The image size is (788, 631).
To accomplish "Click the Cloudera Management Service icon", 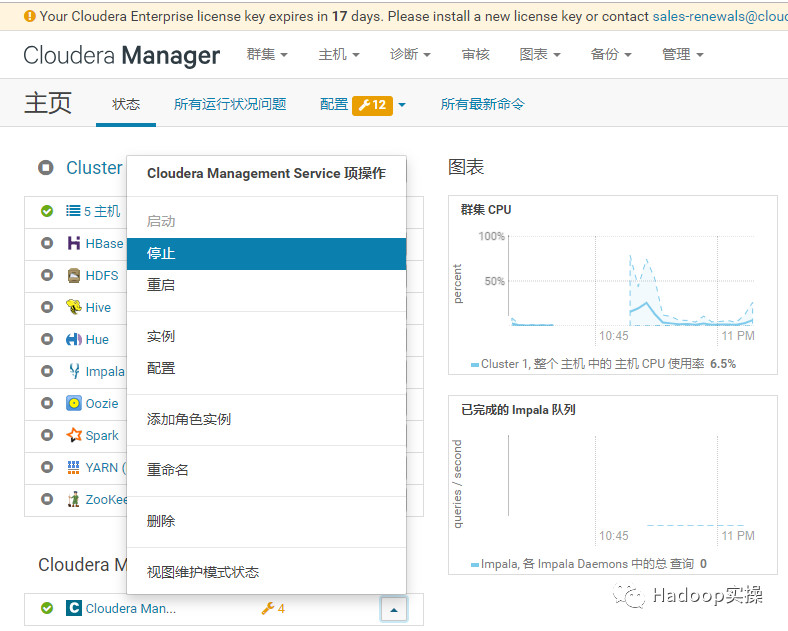I will 74,608.
